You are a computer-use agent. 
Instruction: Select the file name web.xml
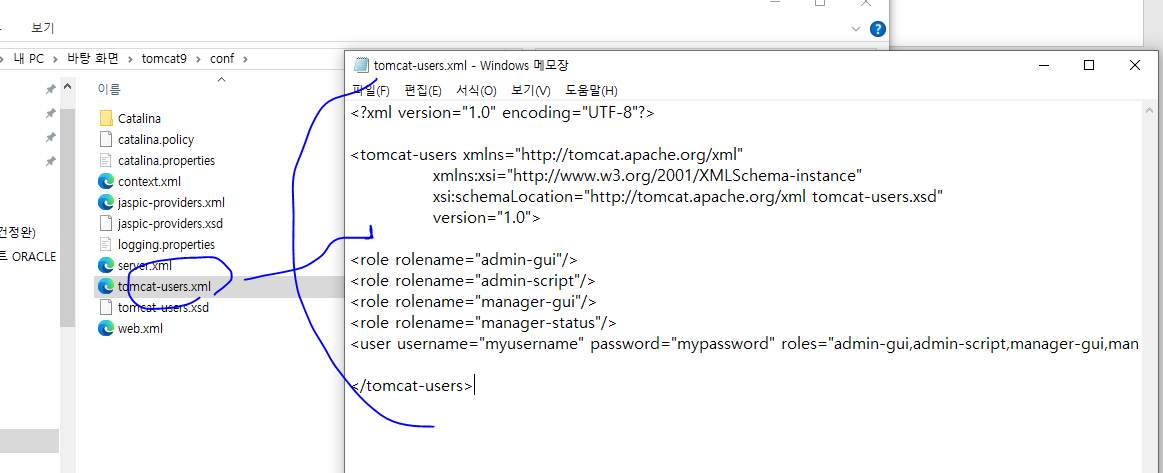[140, 328]
